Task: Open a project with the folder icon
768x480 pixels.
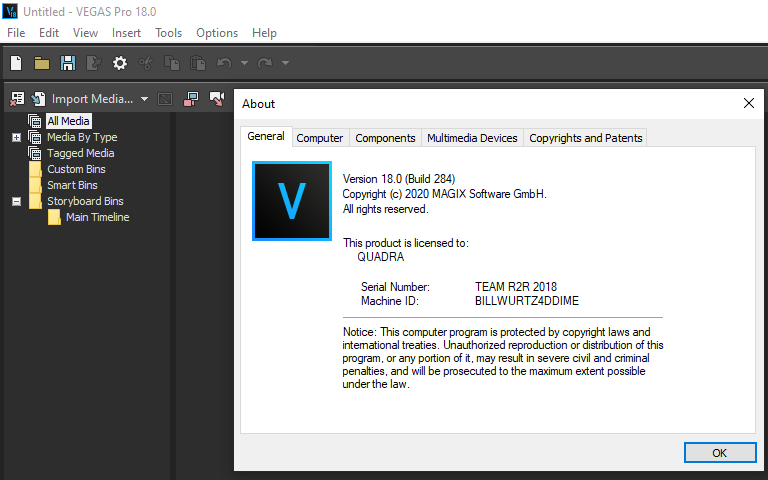Action: click(42, 63)
